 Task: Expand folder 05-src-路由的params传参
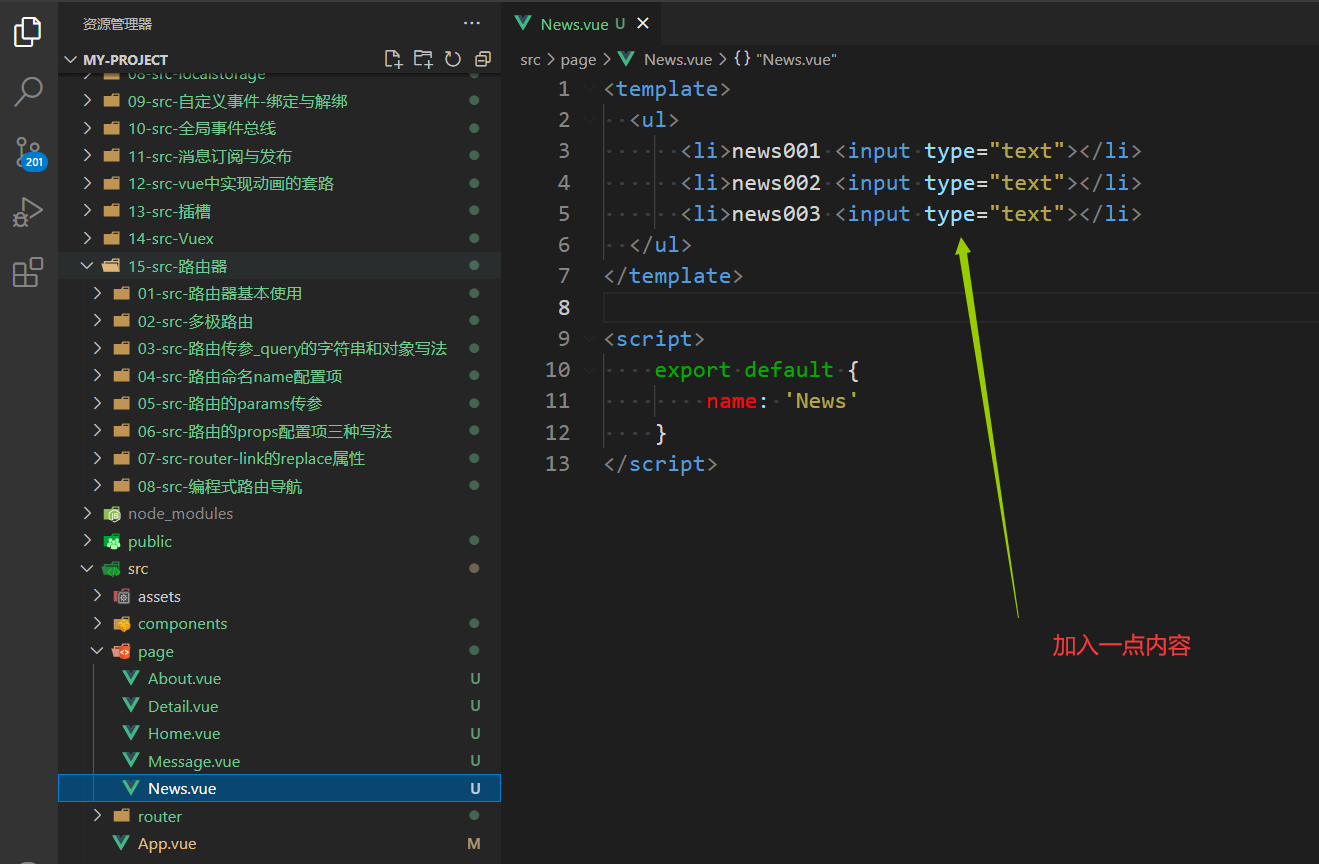click(280, 403)
